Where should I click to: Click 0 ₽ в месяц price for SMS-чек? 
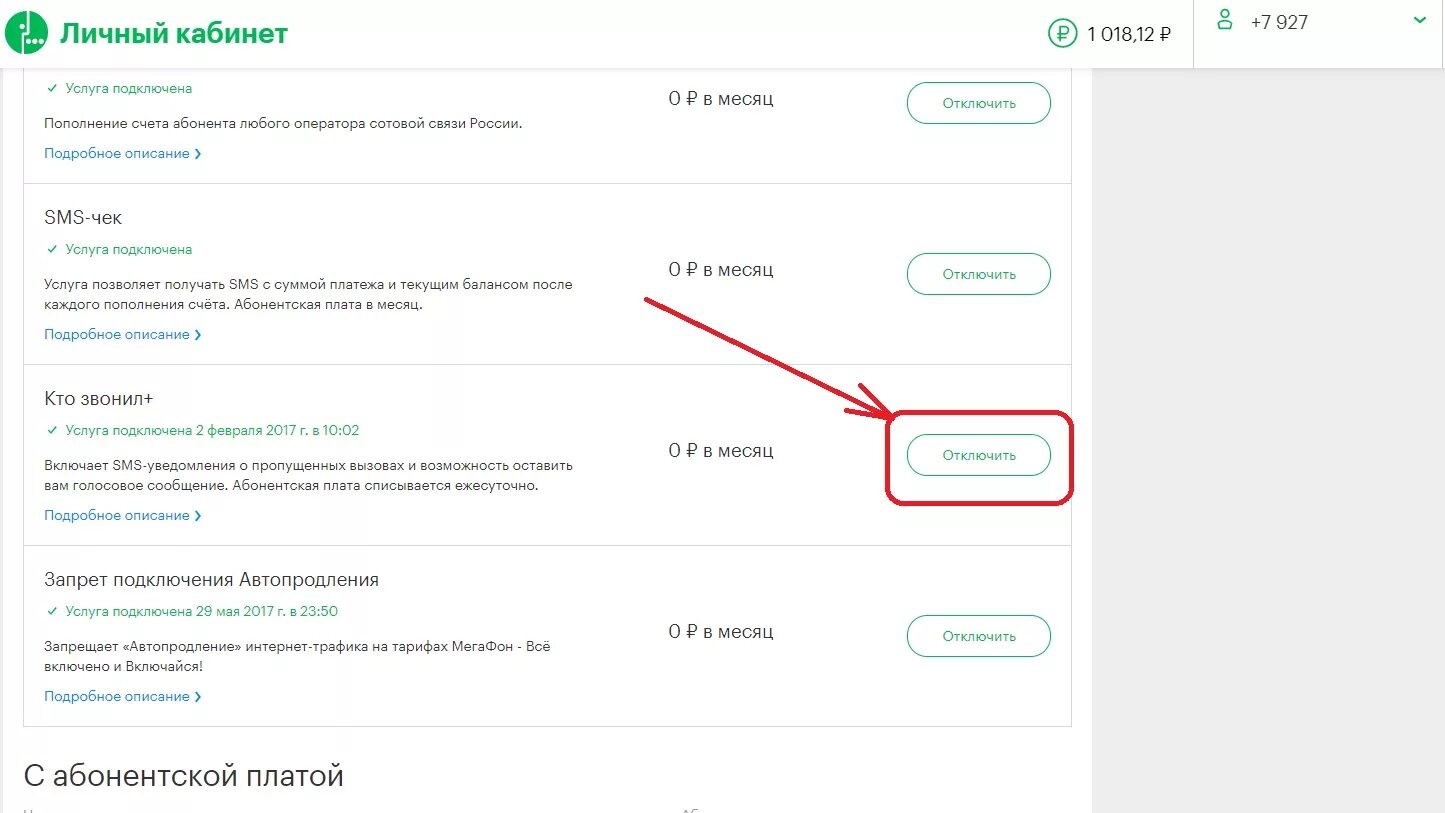[x=721, y=270]
